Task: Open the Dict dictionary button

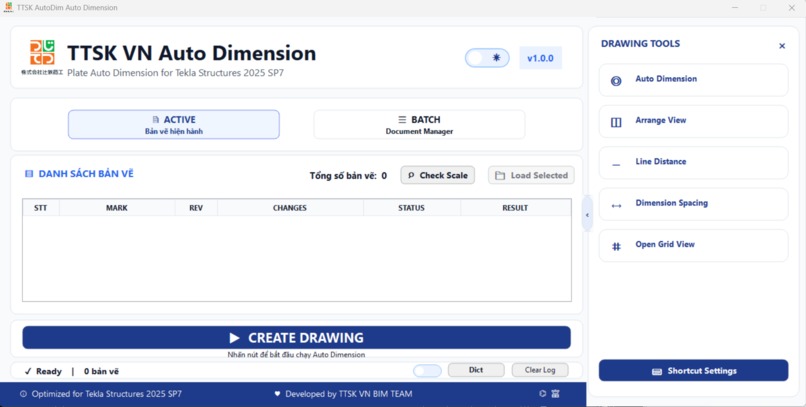Action: pos(476,370)
